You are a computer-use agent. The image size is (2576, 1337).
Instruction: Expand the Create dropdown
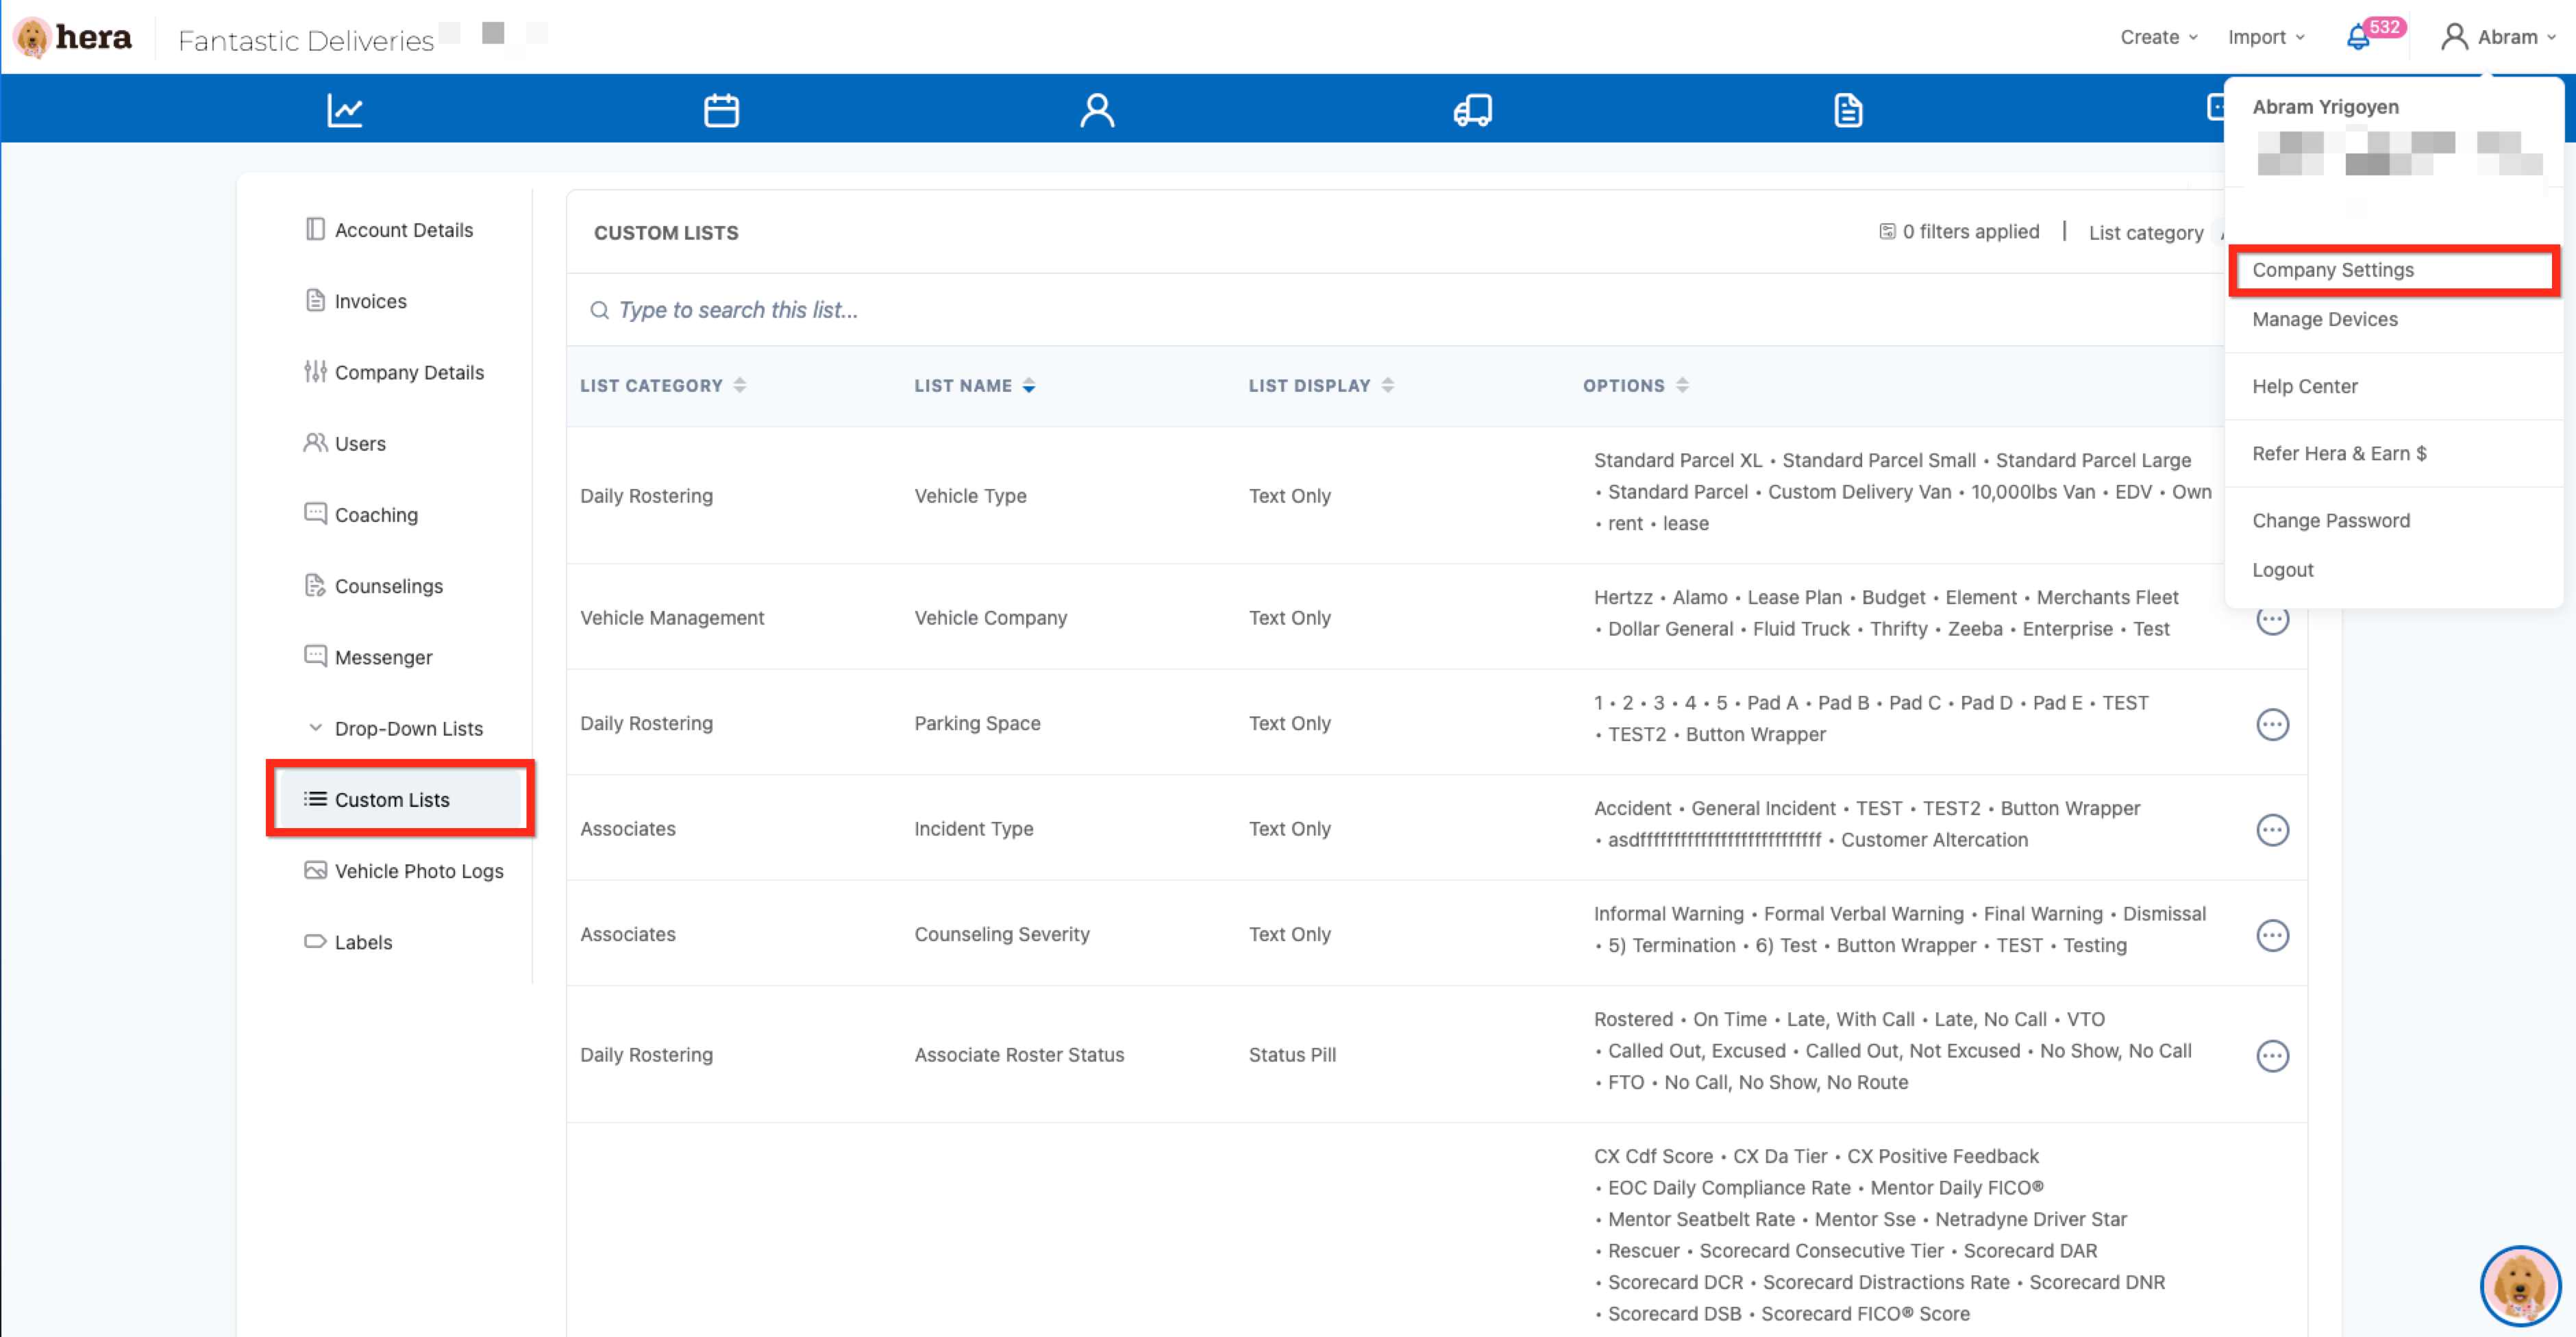(x=2158, y=37)
